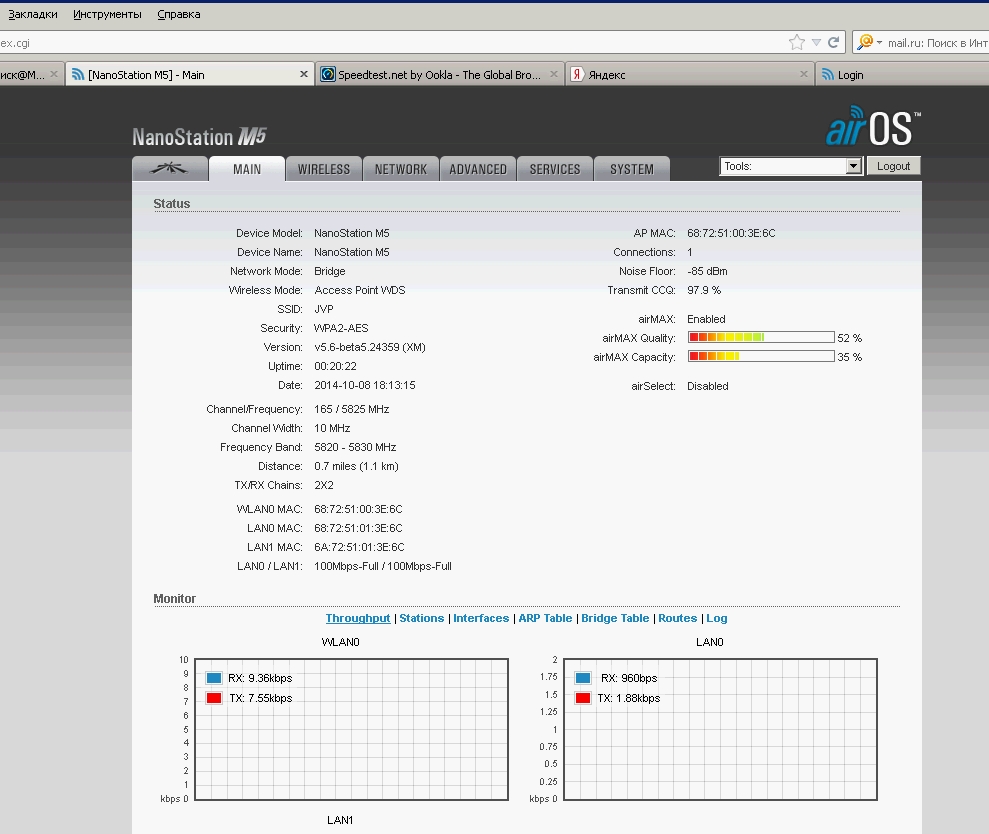Click the version text v5.6-beta5.24359 (XM)
Screen dimensions: 989x834
[370, 347]
